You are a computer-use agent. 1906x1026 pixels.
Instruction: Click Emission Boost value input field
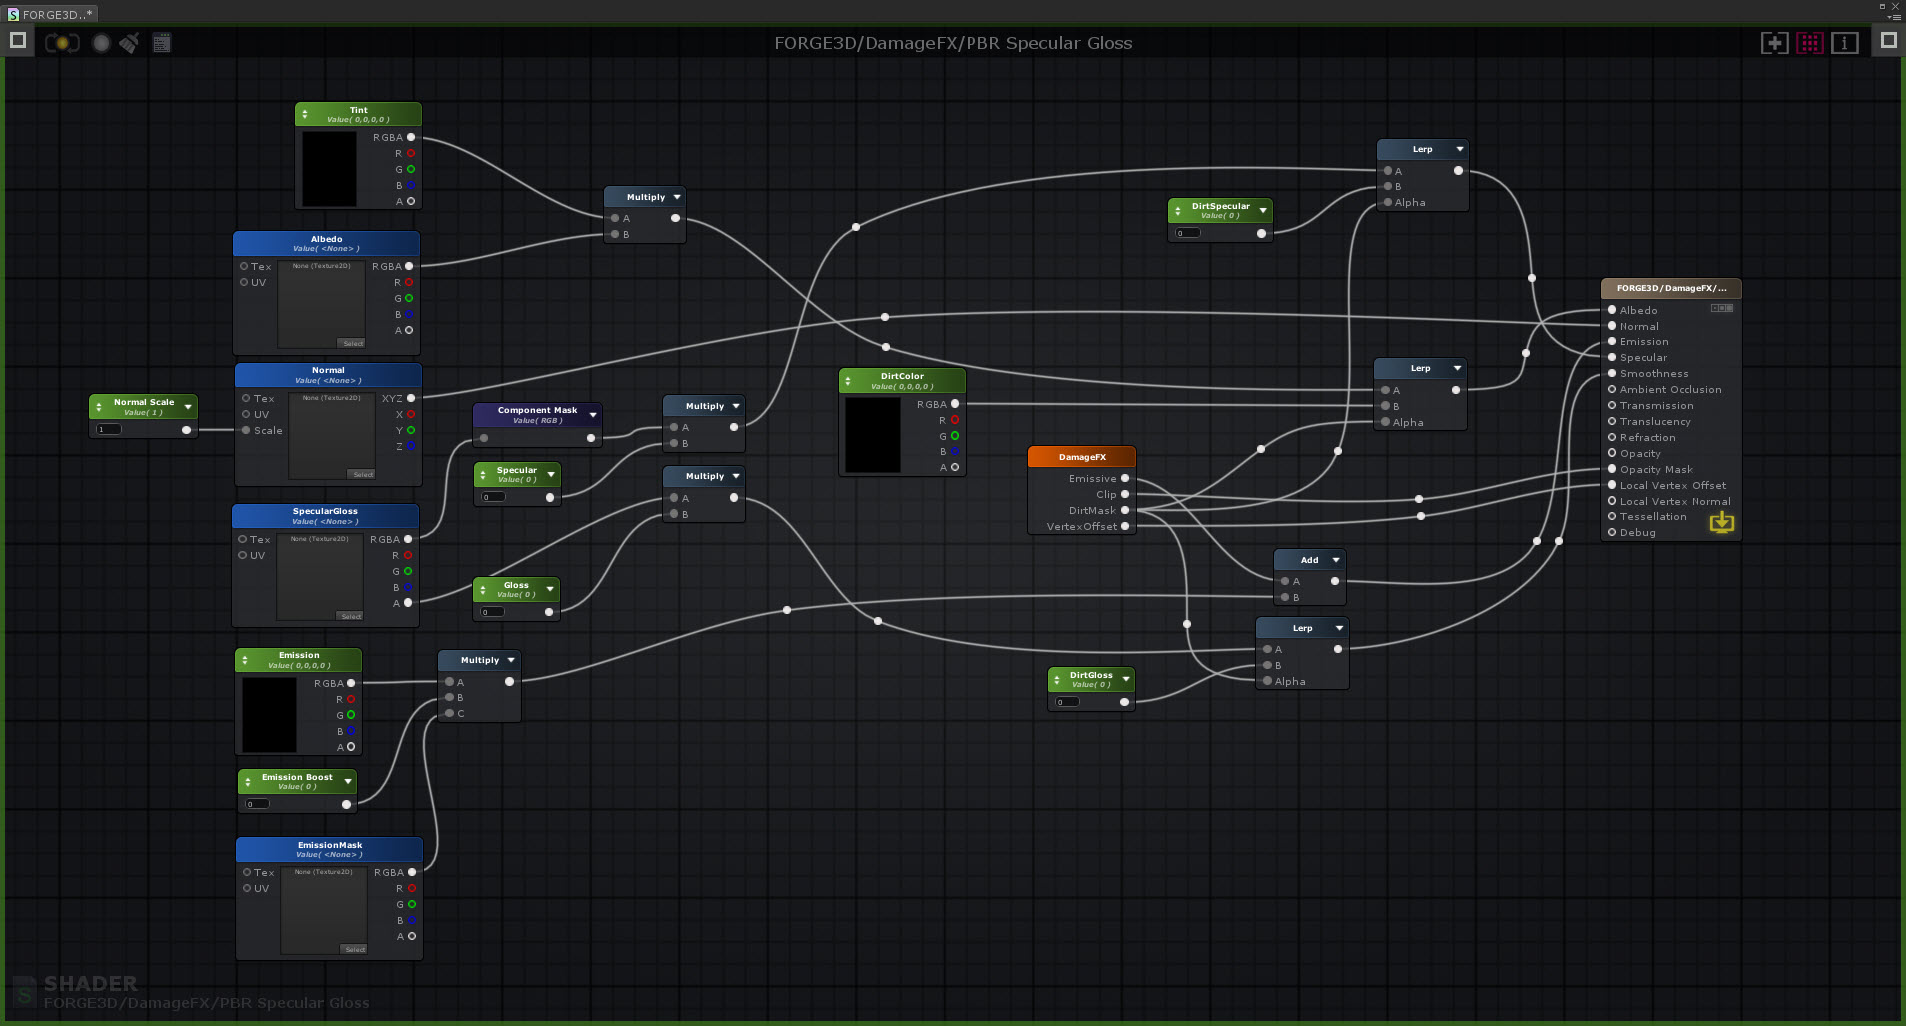[x=257, y=804]
